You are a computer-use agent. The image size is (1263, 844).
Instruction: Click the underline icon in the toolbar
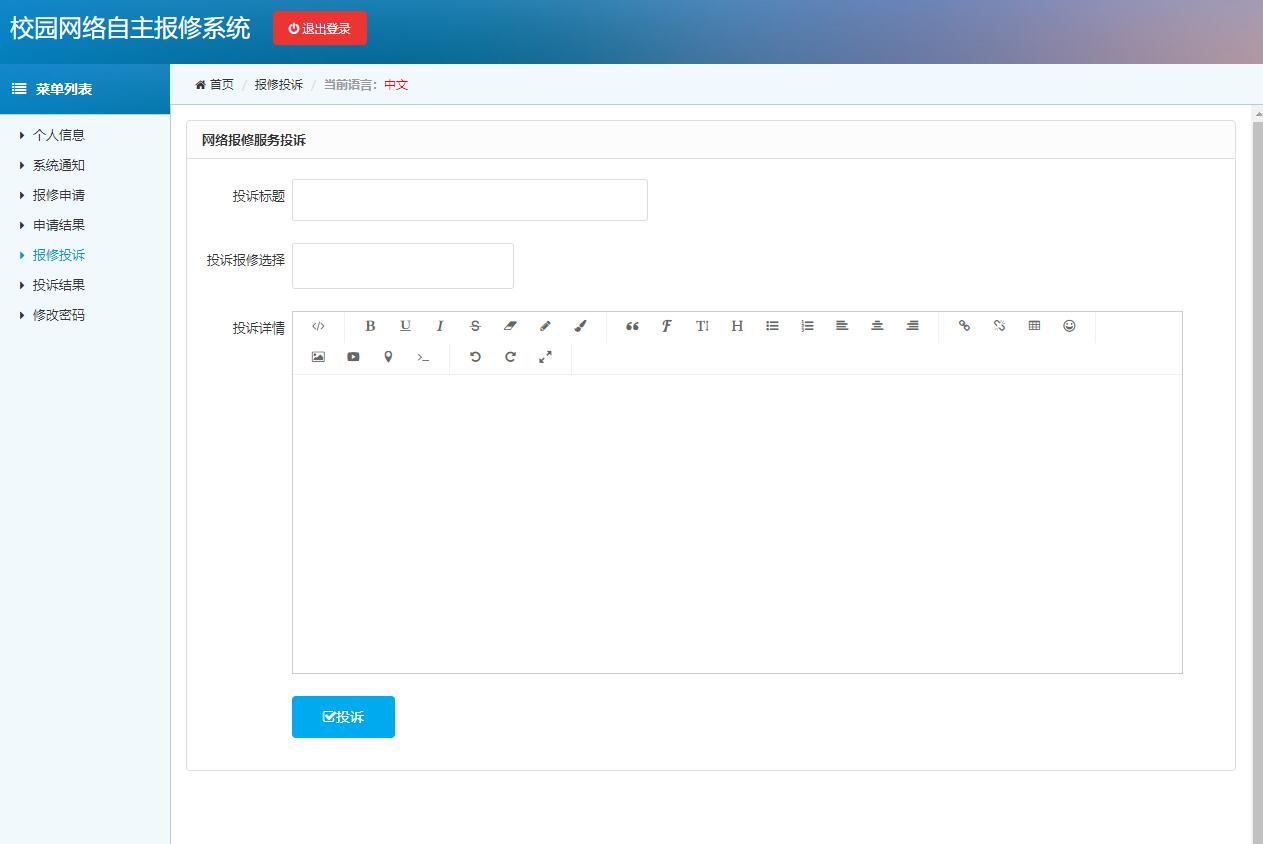405,326
